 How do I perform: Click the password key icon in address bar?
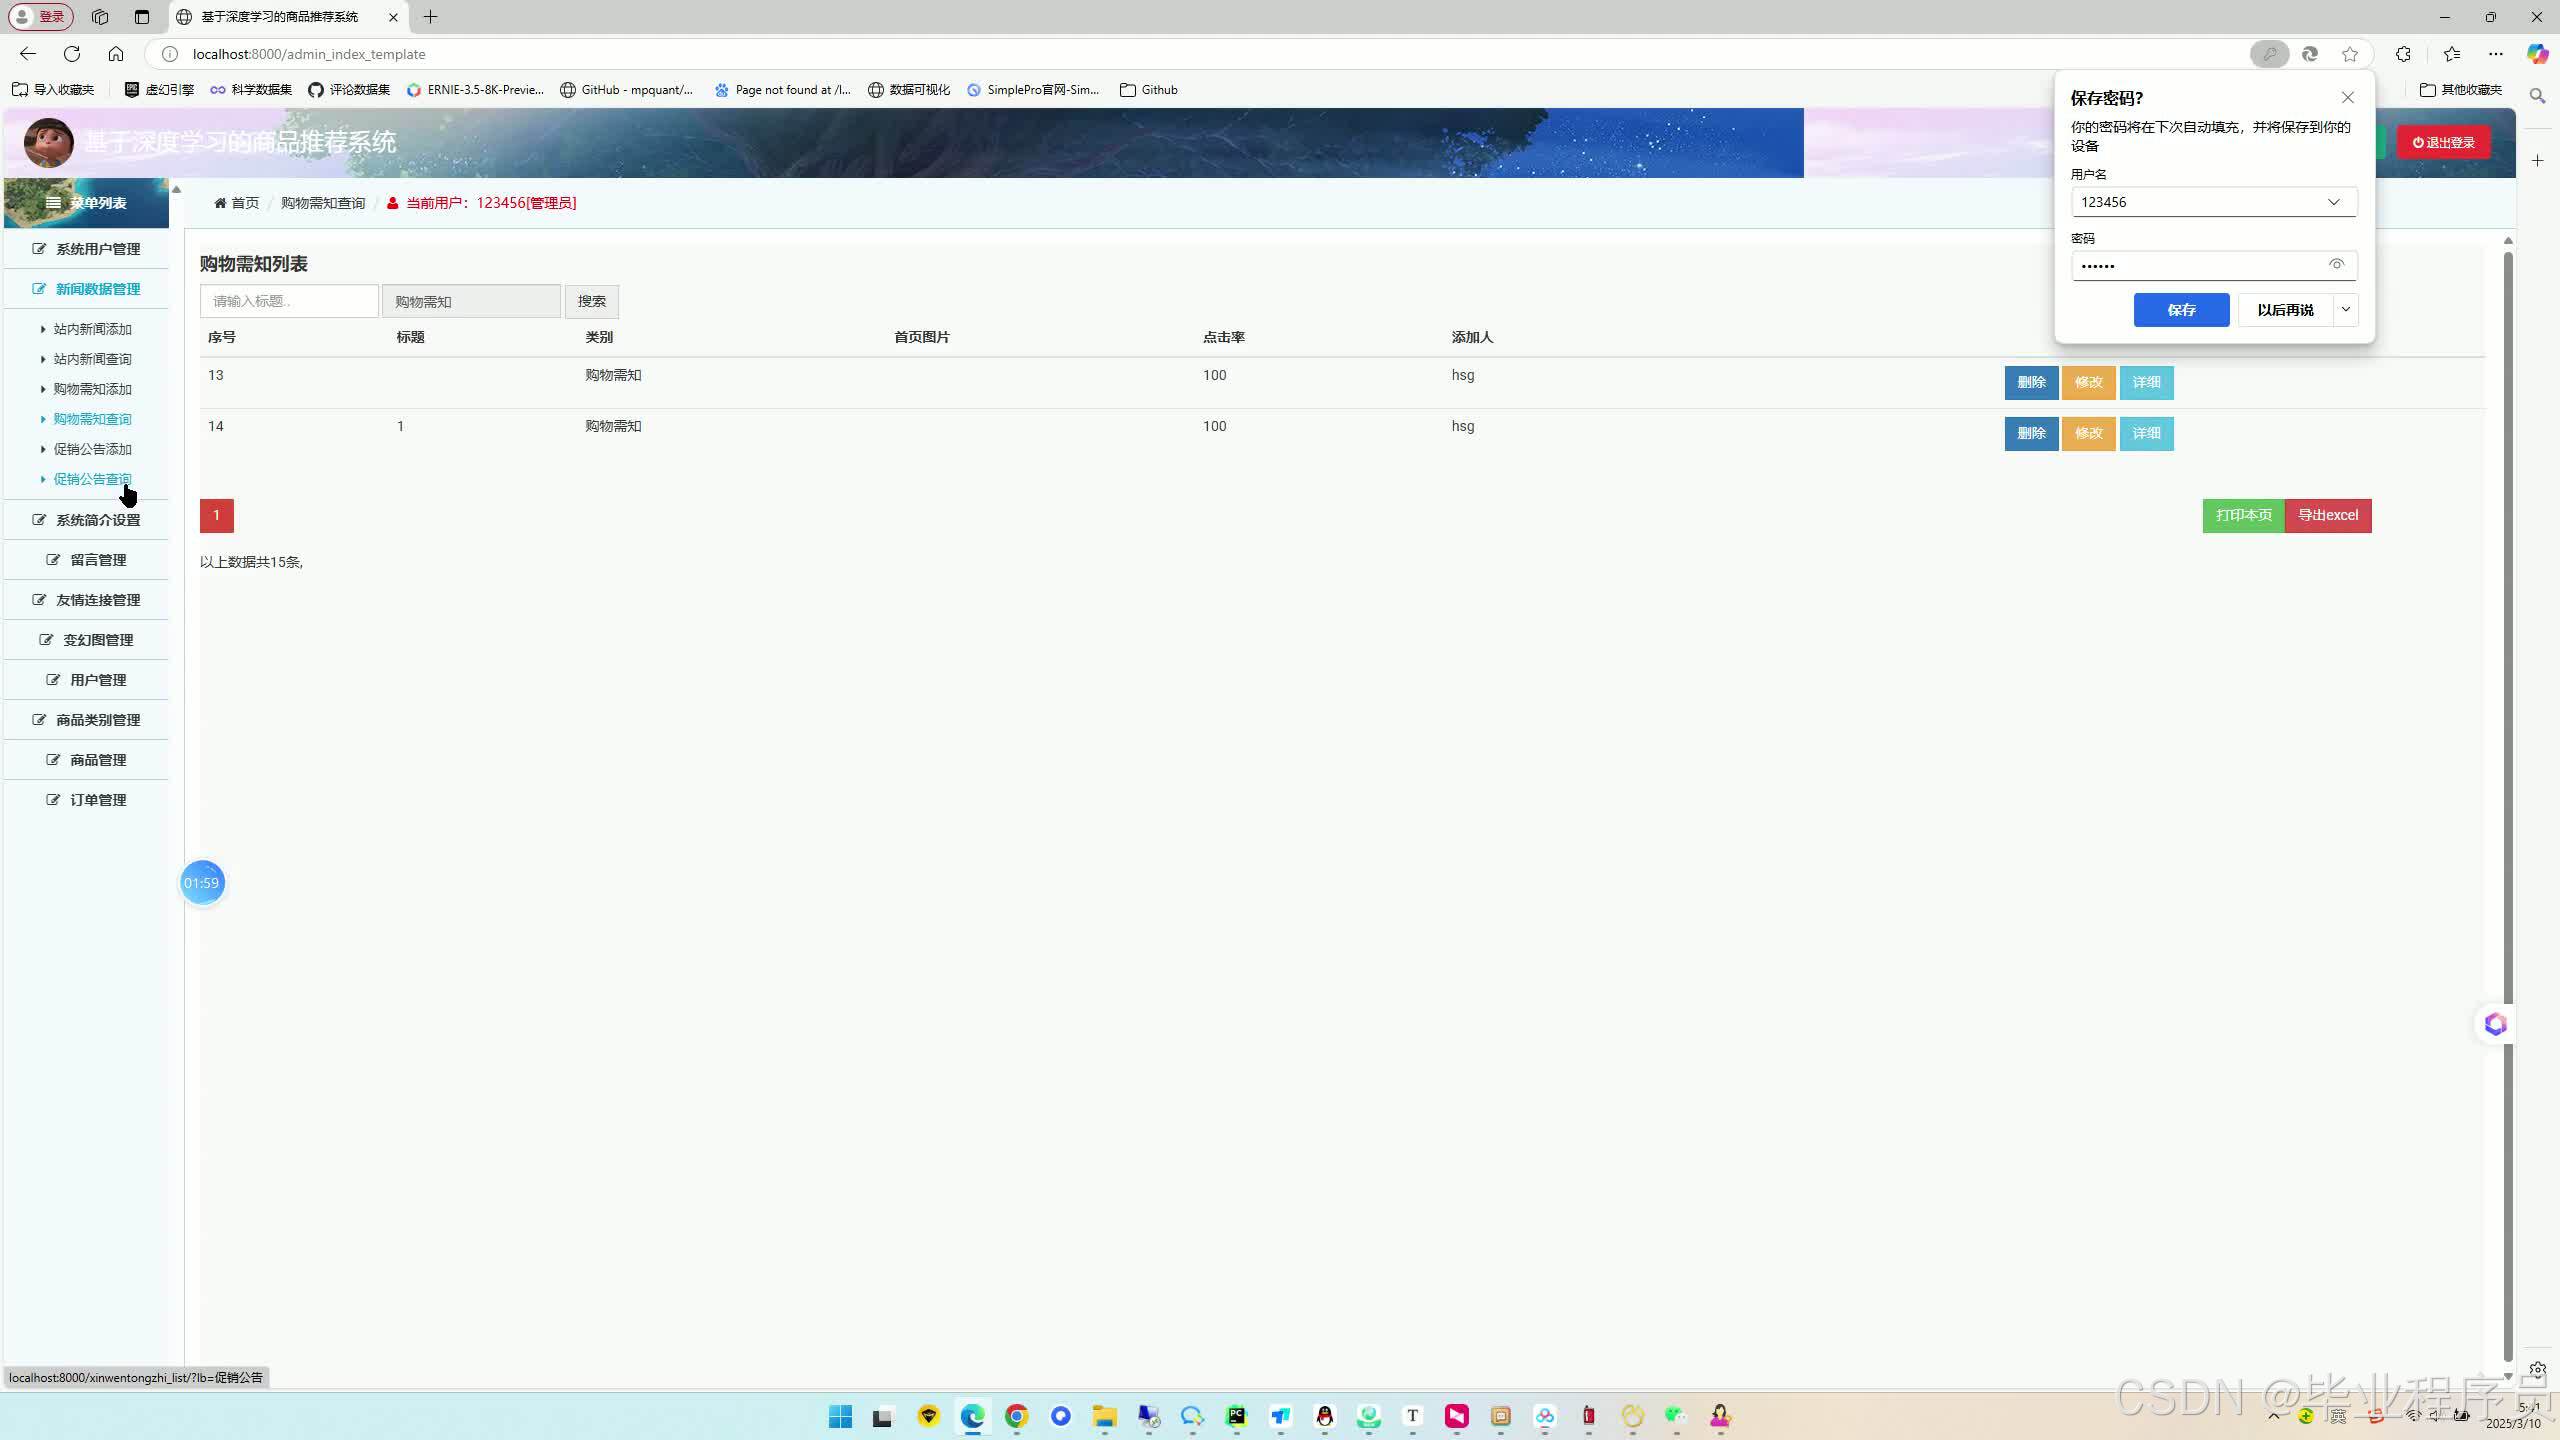[2269, 54]
